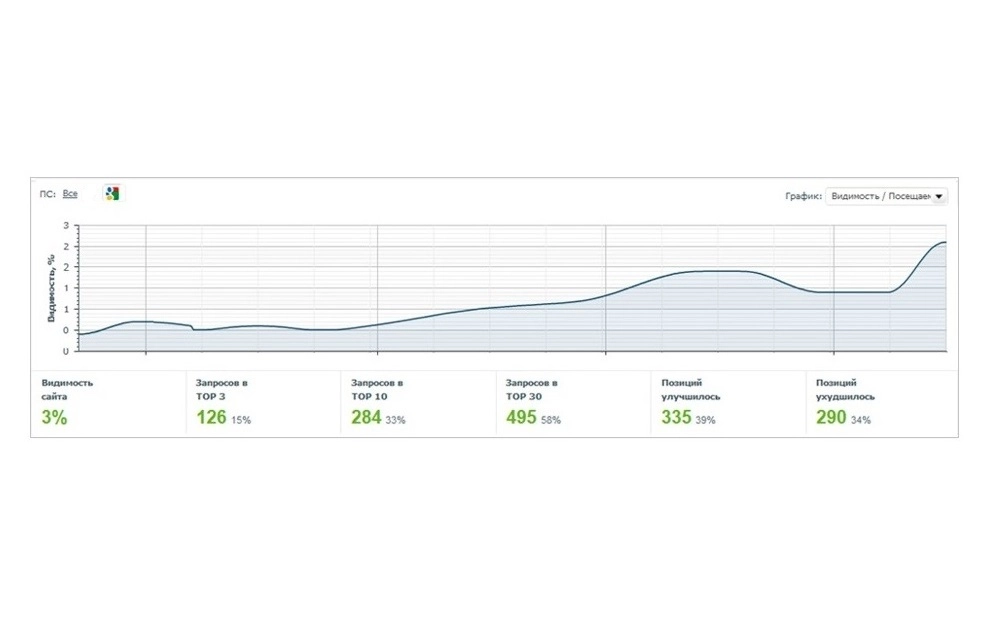The image size is (992, 620).
Task: Open the 'Видимость / Посещаемость' graph dropdown
Action: tap(886, 196)
